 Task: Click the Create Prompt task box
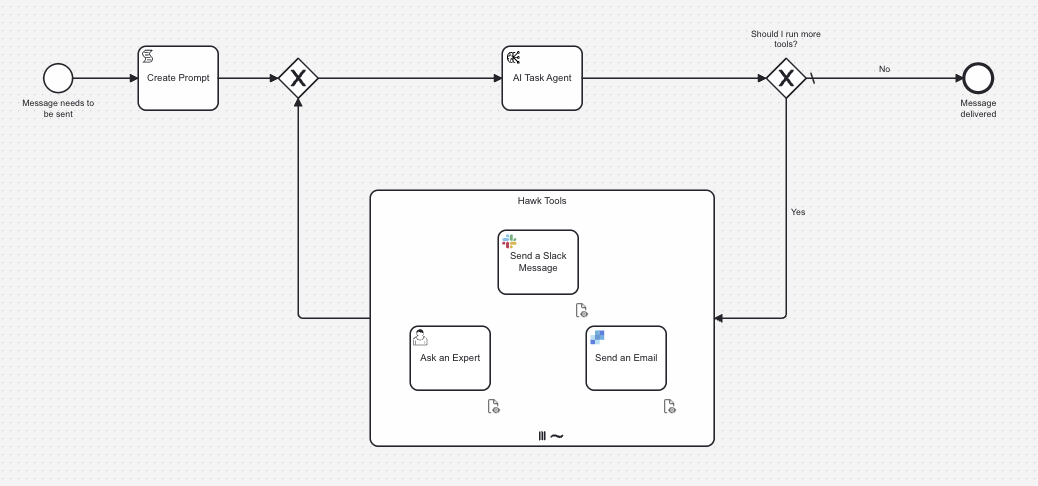pos(178,78)
